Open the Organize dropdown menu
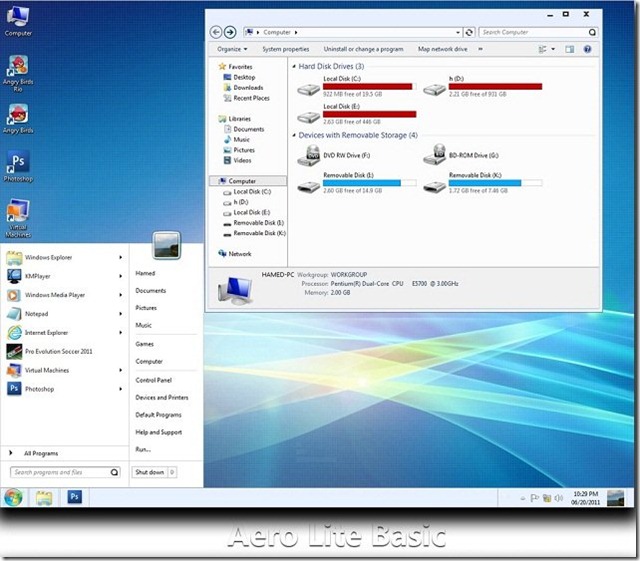 coord(232,49)
